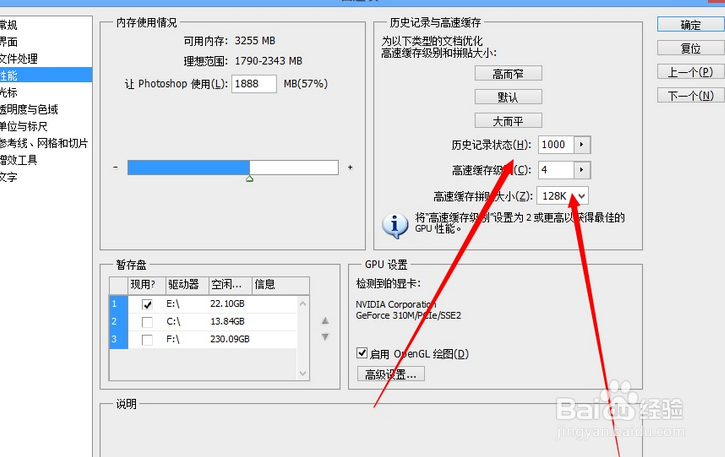Click free space value 230.09GB

click(x=230, y=339)
